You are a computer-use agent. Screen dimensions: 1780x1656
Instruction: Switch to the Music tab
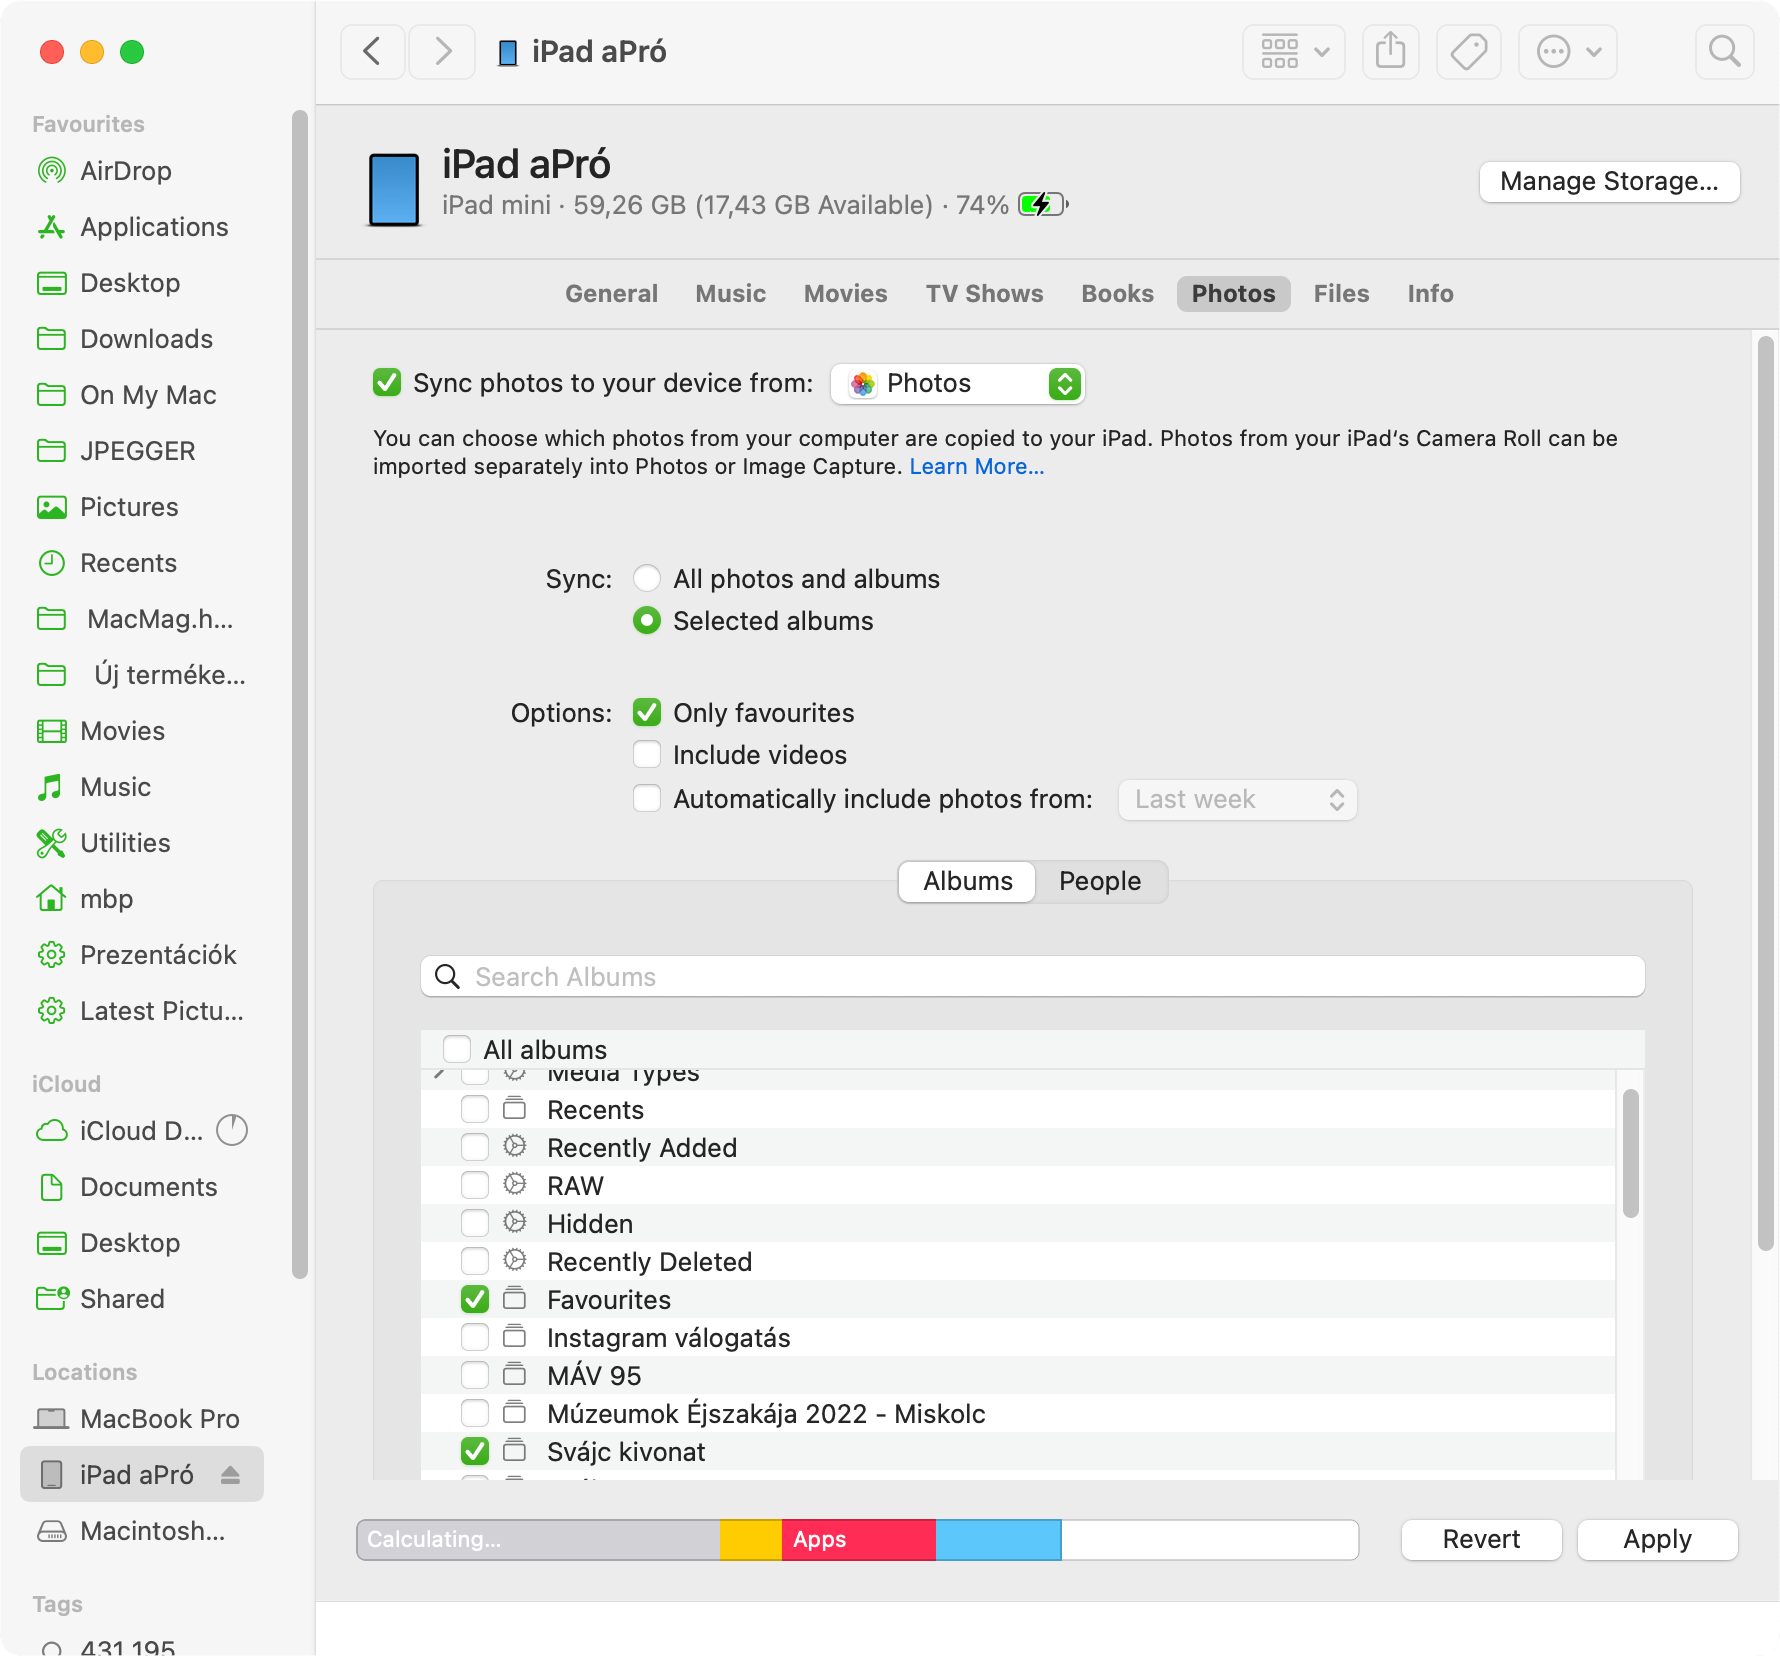tap(731, 294)
